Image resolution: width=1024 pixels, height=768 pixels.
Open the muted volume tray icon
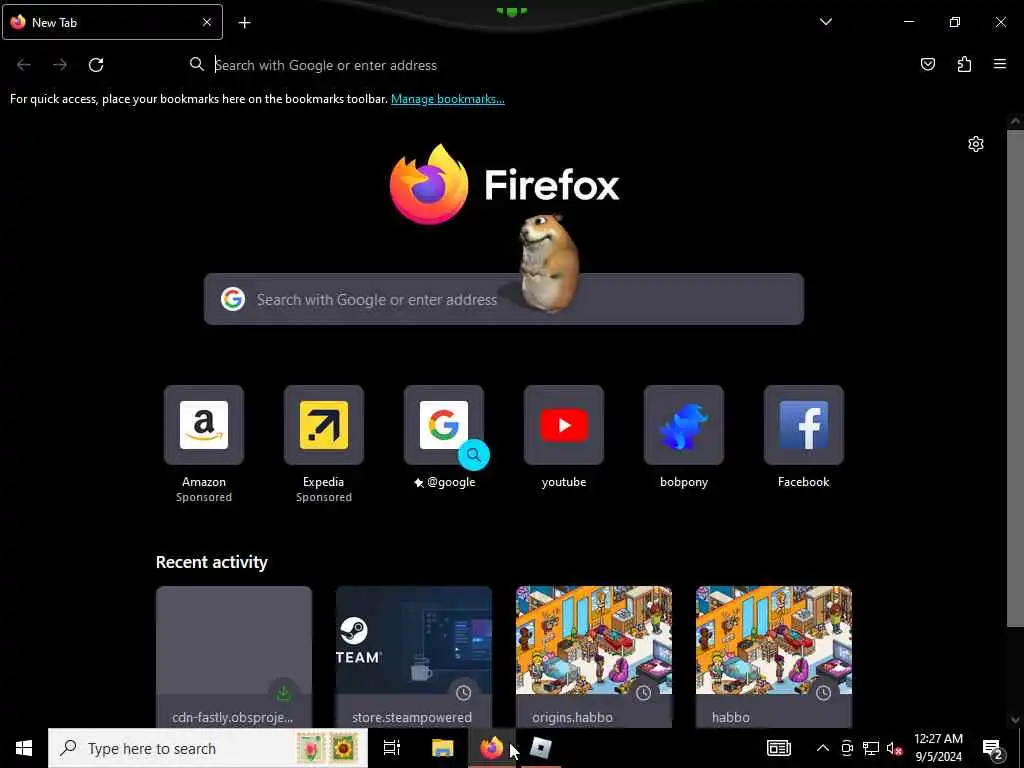894,748
